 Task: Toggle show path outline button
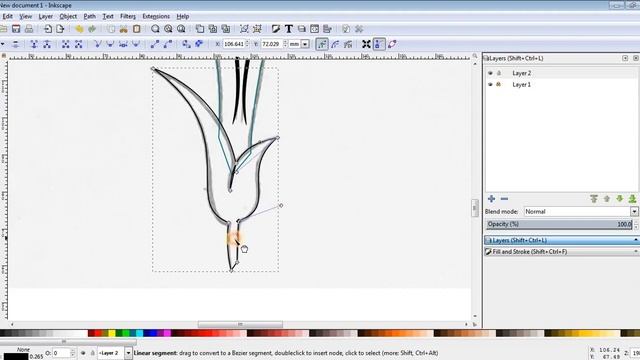tap(392, 44)
